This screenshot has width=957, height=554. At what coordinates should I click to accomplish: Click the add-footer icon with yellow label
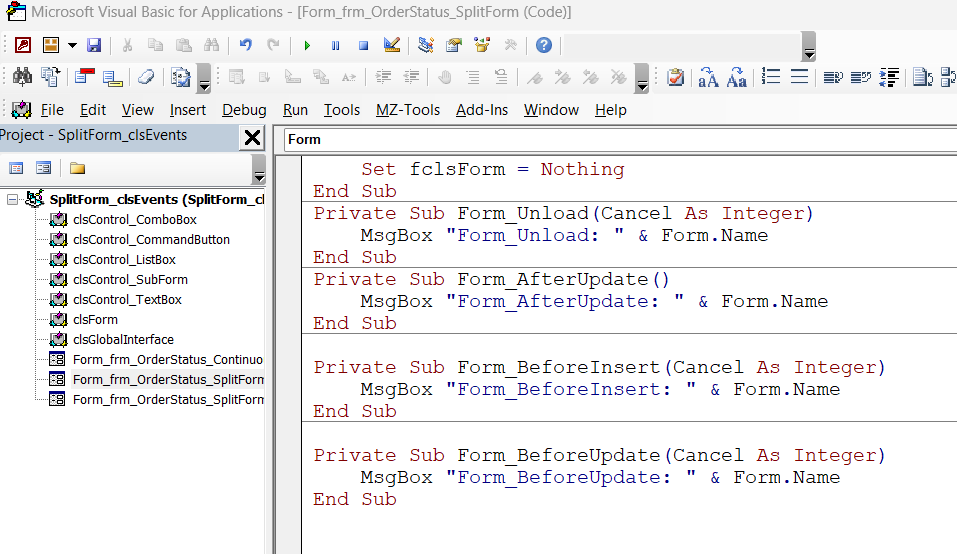[112, 77]
